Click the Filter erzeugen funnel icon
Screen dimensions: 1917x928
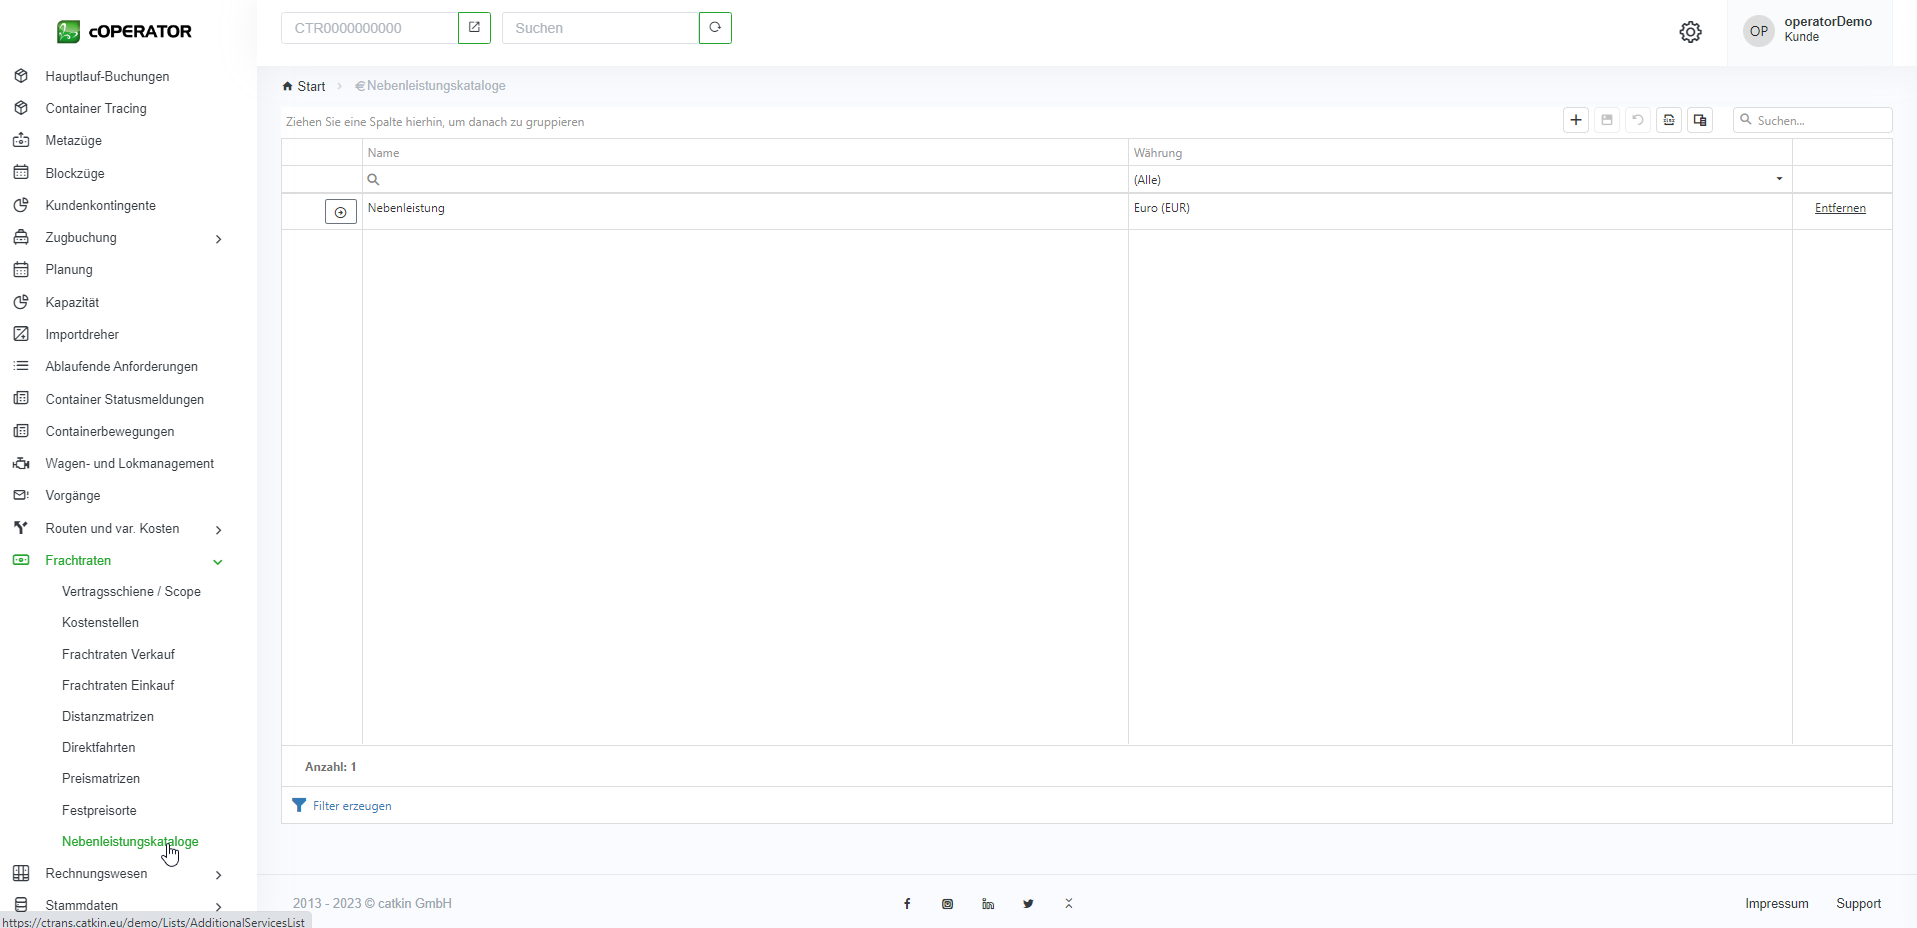click(299, 805)
